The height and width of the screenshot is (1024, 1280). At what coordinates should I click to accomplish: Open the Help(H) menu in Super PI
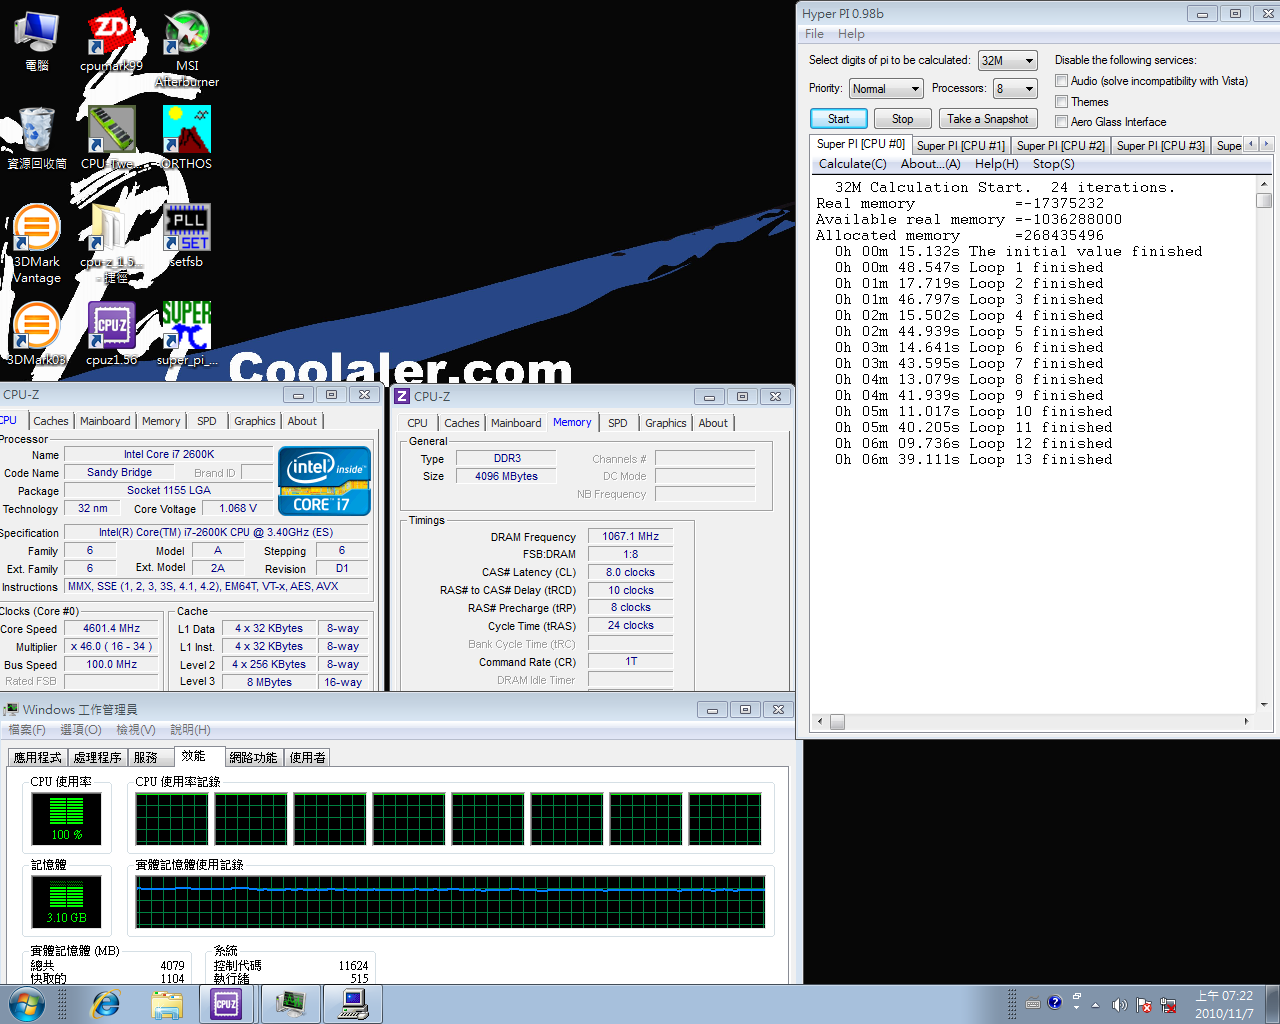pos(996,164)
